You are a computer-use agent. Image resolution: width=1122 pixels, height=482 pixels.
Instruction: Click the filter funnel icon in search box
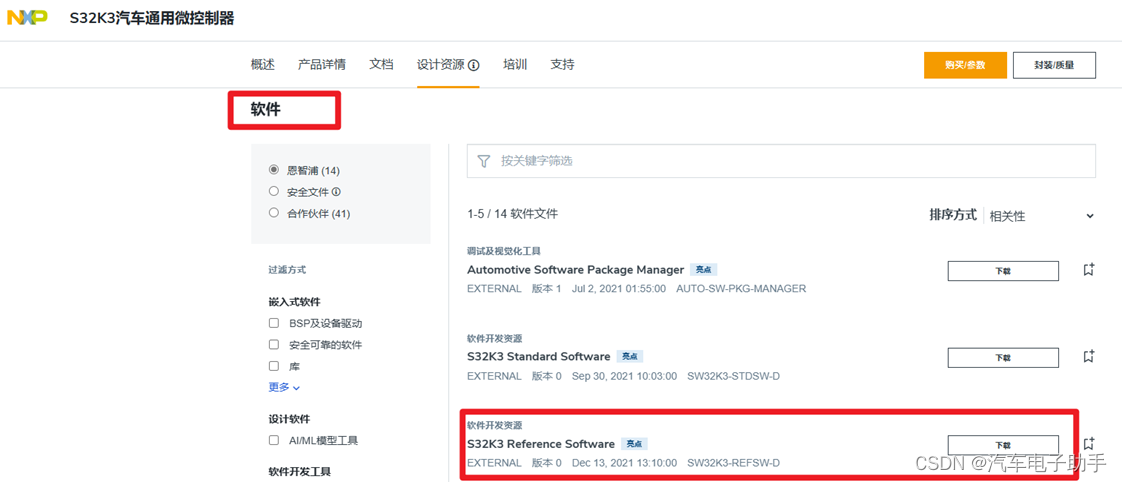[x=484, y=161]
